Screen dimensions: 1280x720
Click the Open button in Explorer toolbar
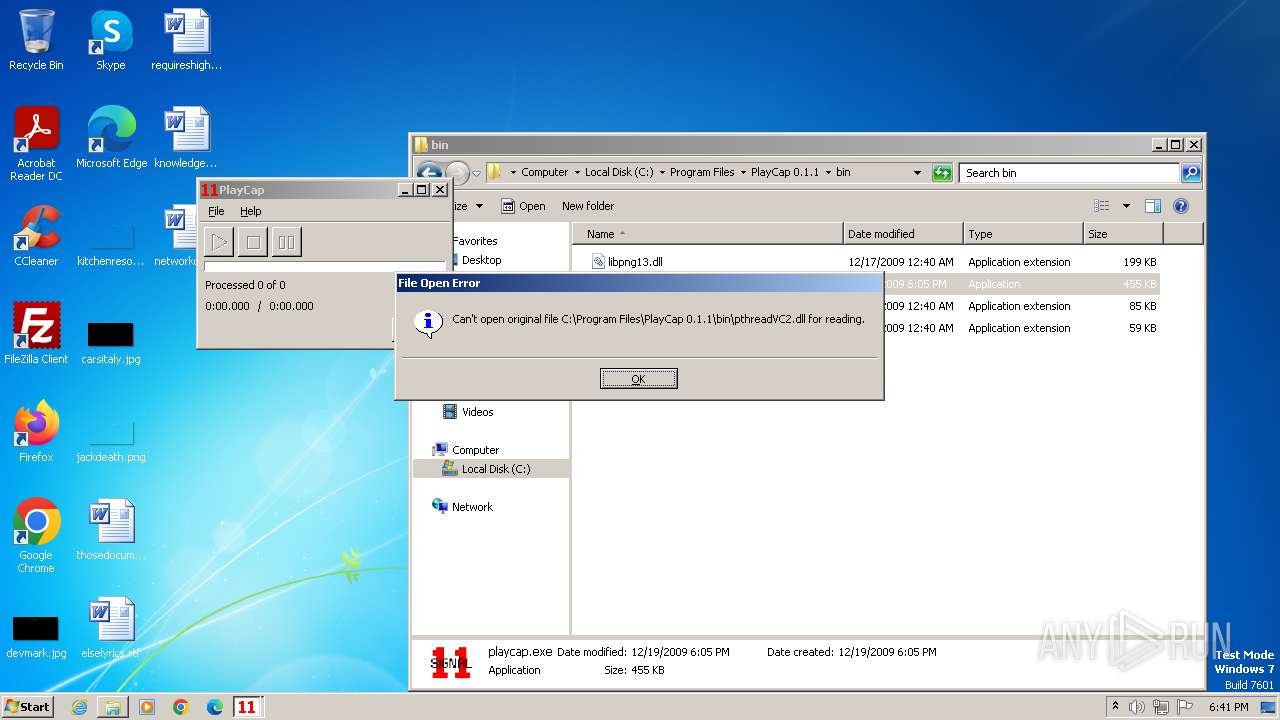[524, 206]
